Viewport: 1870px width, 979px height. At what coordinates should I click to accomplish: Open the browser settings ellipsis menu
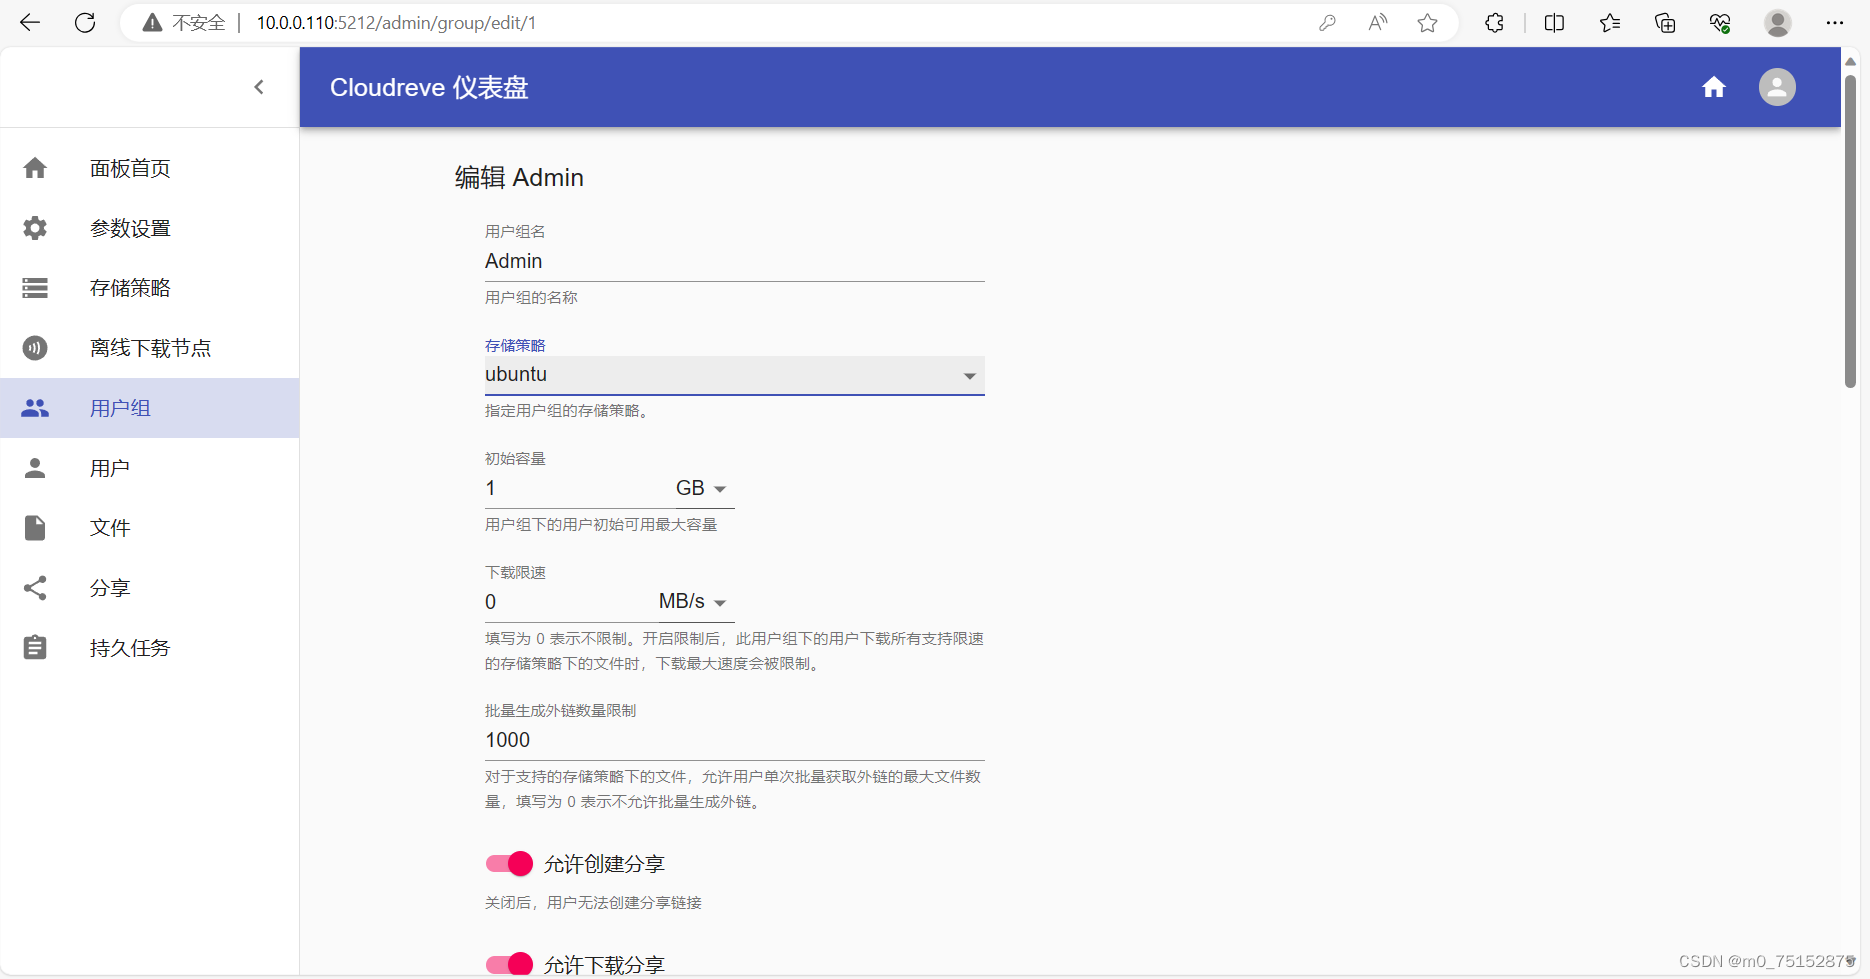click(1834, 23)
